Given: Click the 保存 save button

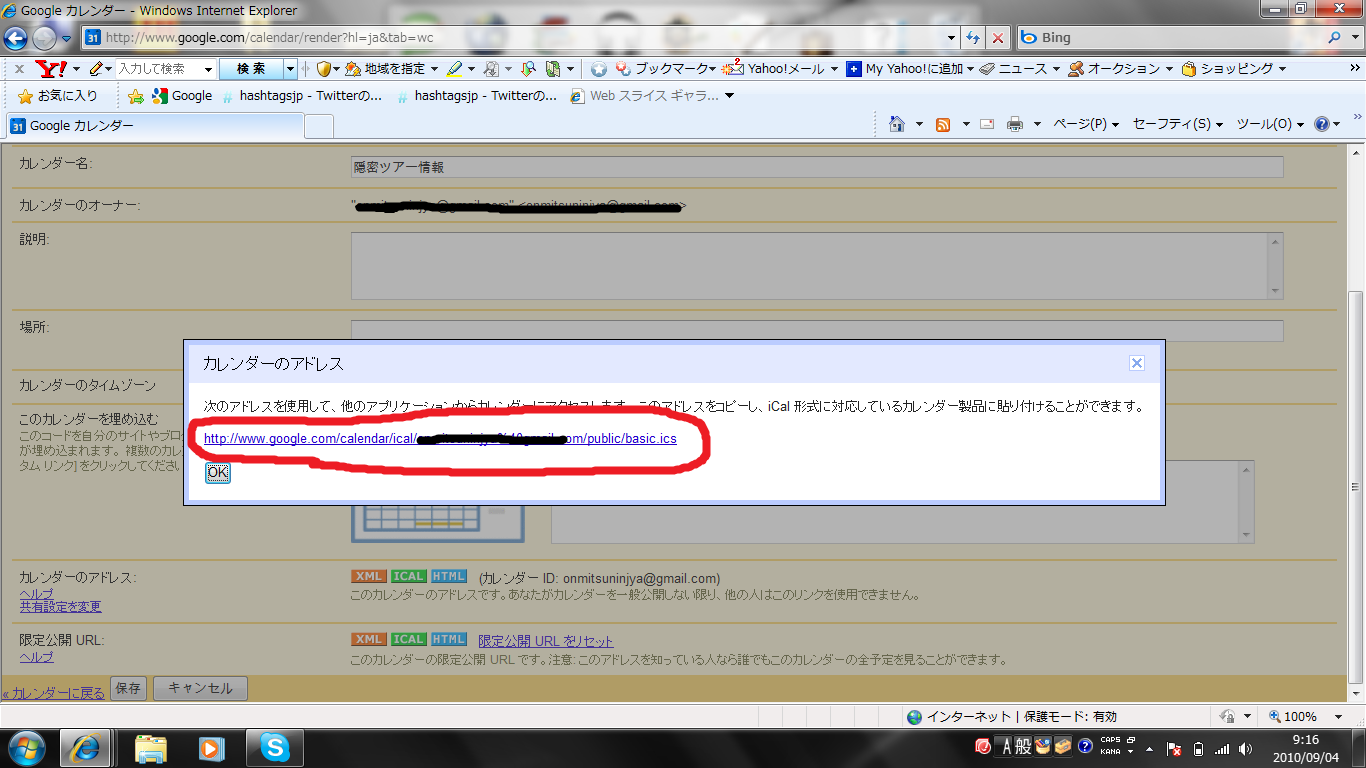Looking at the screenshot, I should pyautogui.click(x=128, y=688).
